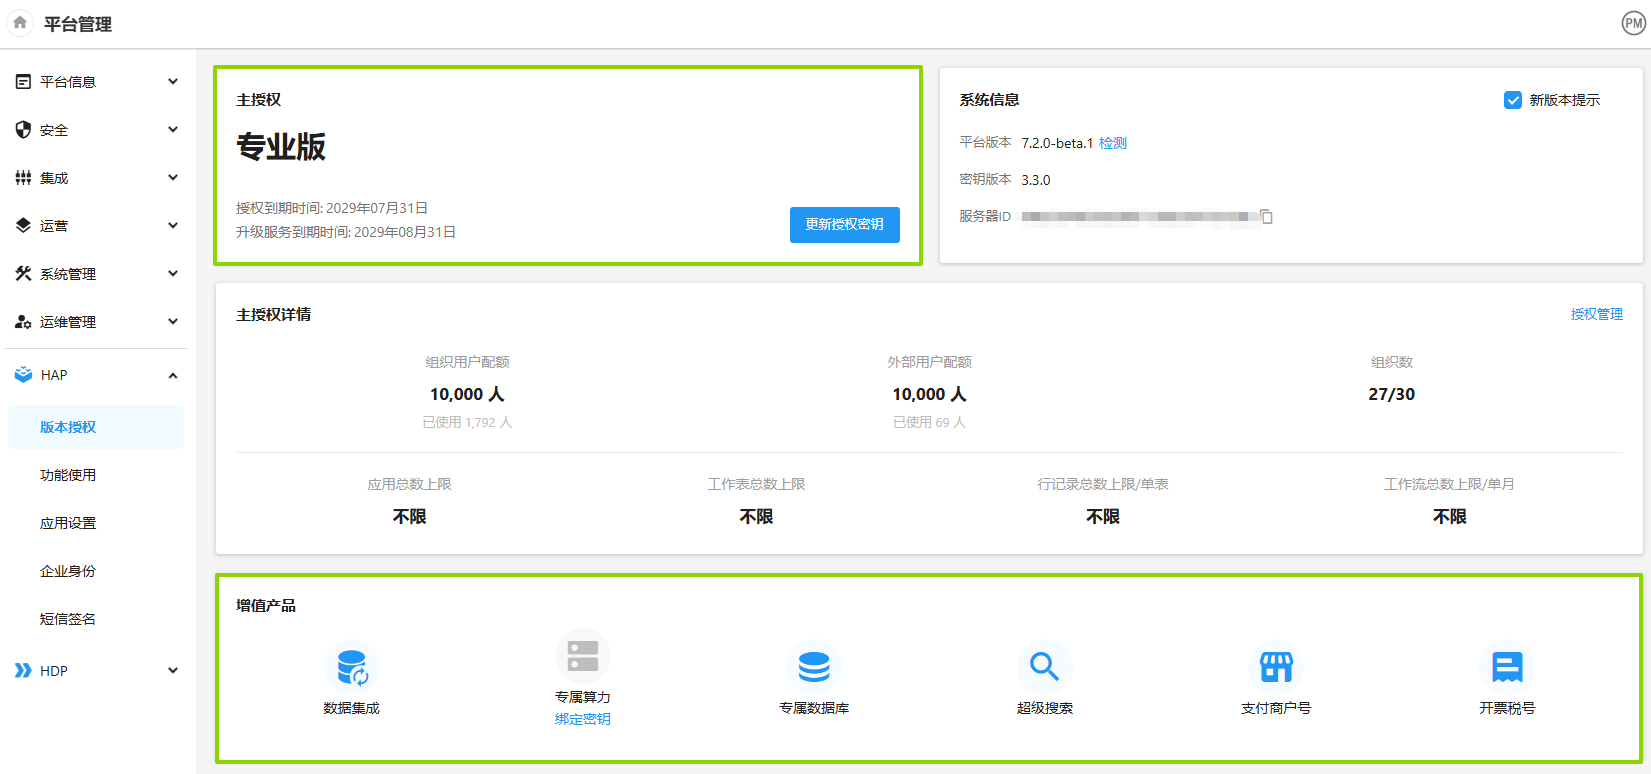Open the 支付商户号 store icon
This screenshot has height=774, width=1651.
click(x=1276, y=667)
